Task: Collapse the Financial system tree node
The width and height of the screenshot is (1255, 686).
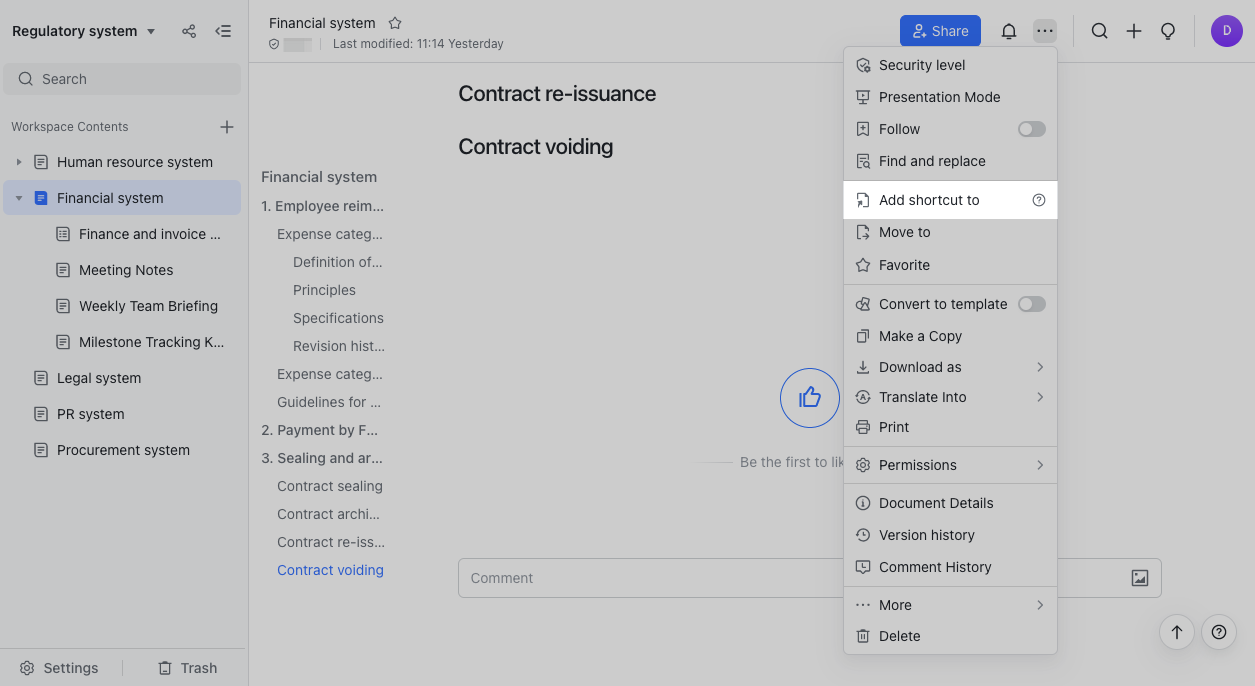Action: click(18, 198)
